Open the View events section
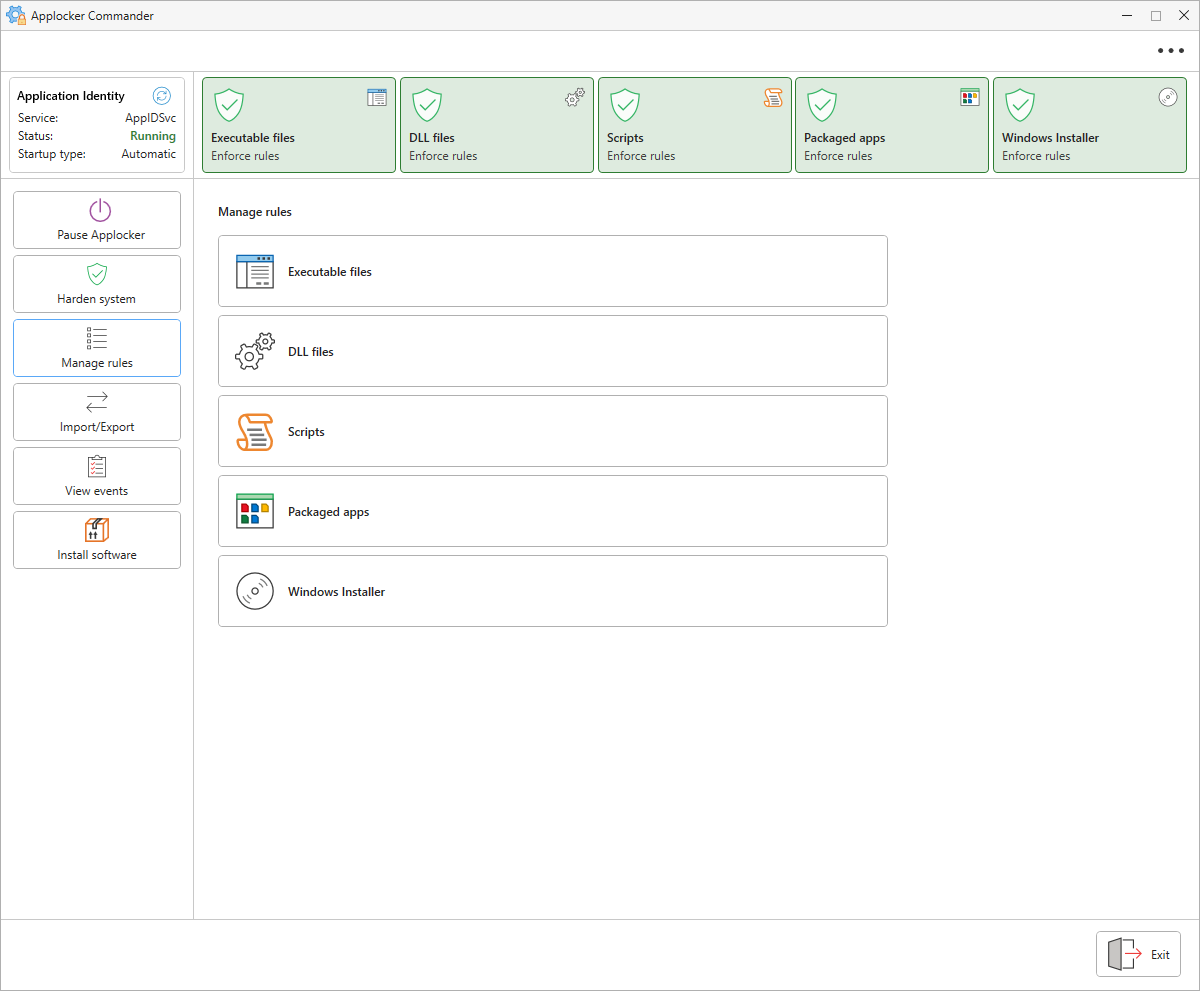 click(97, 476)
